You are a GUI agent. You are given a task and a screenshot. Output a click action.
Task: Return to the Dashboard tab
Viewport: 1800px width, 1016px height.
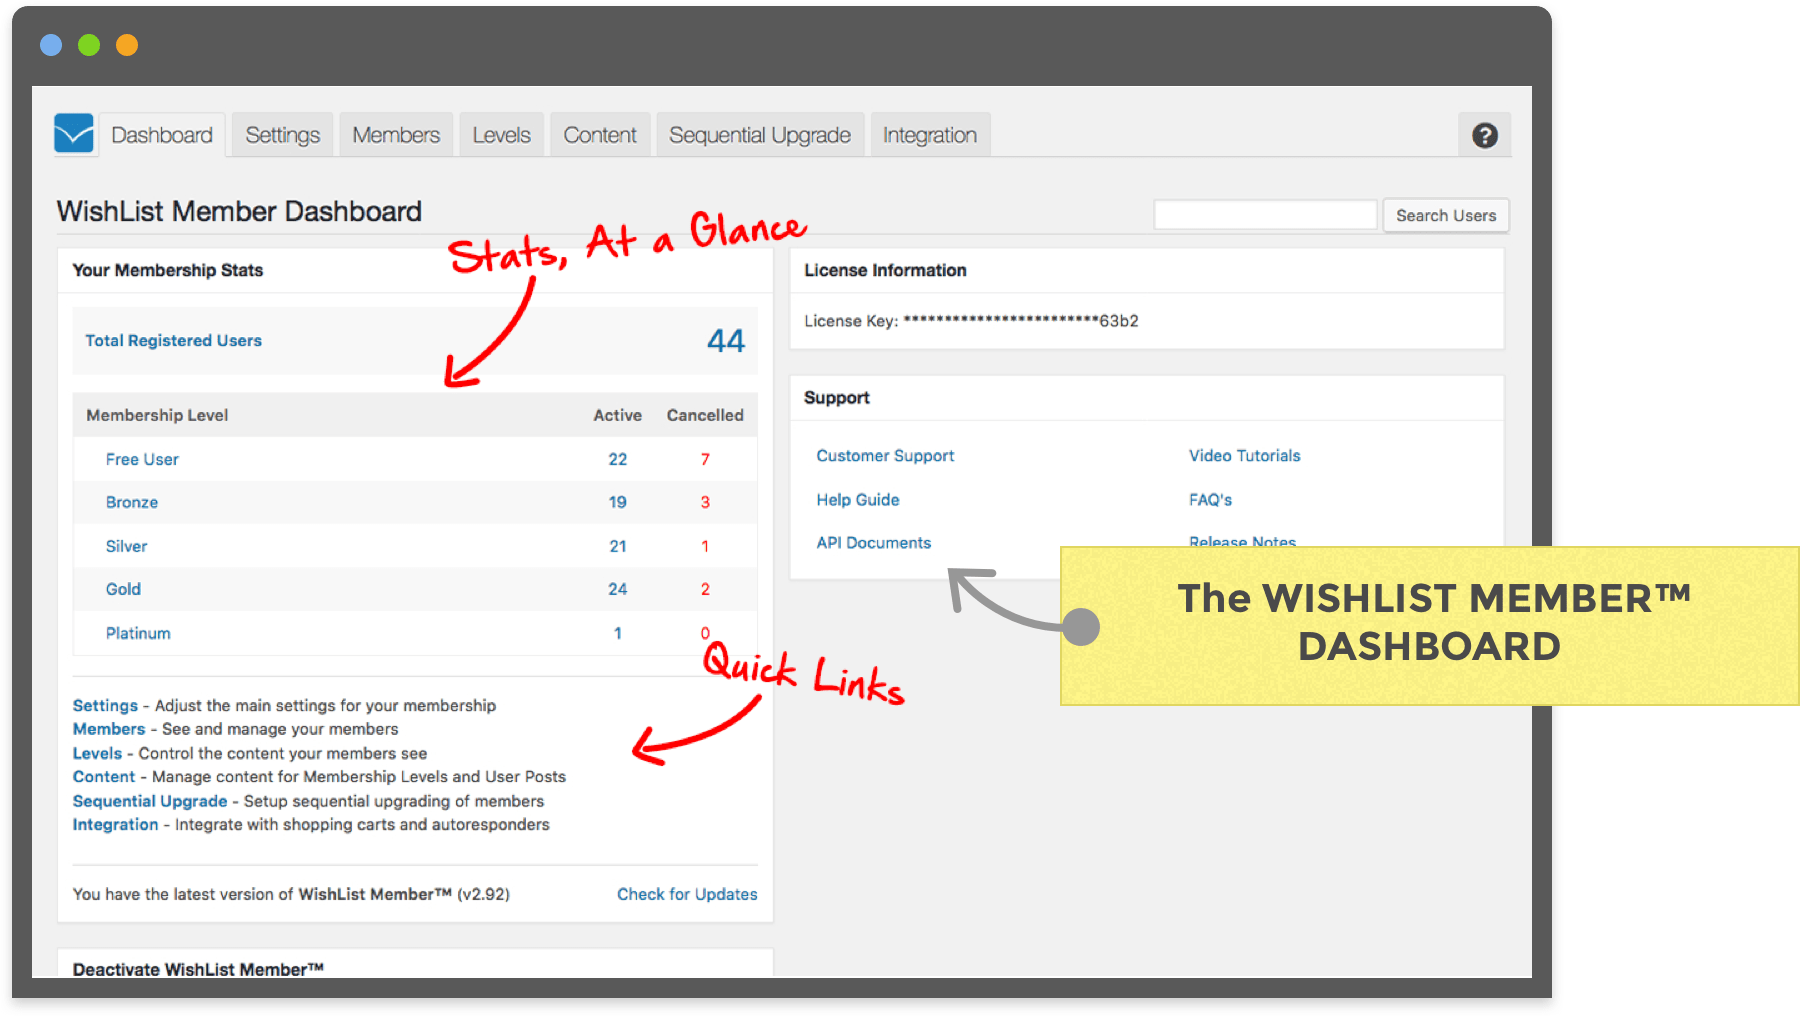tap(162, 134)
